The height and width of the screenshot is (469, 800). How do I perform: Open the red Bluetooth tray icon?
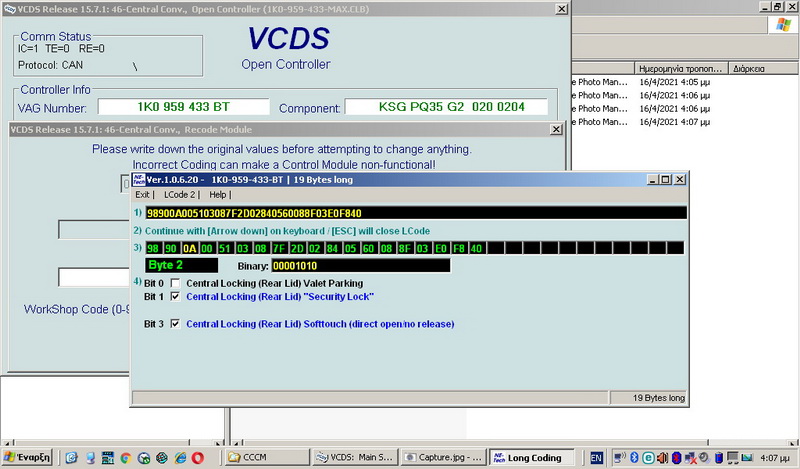(677, 458)
